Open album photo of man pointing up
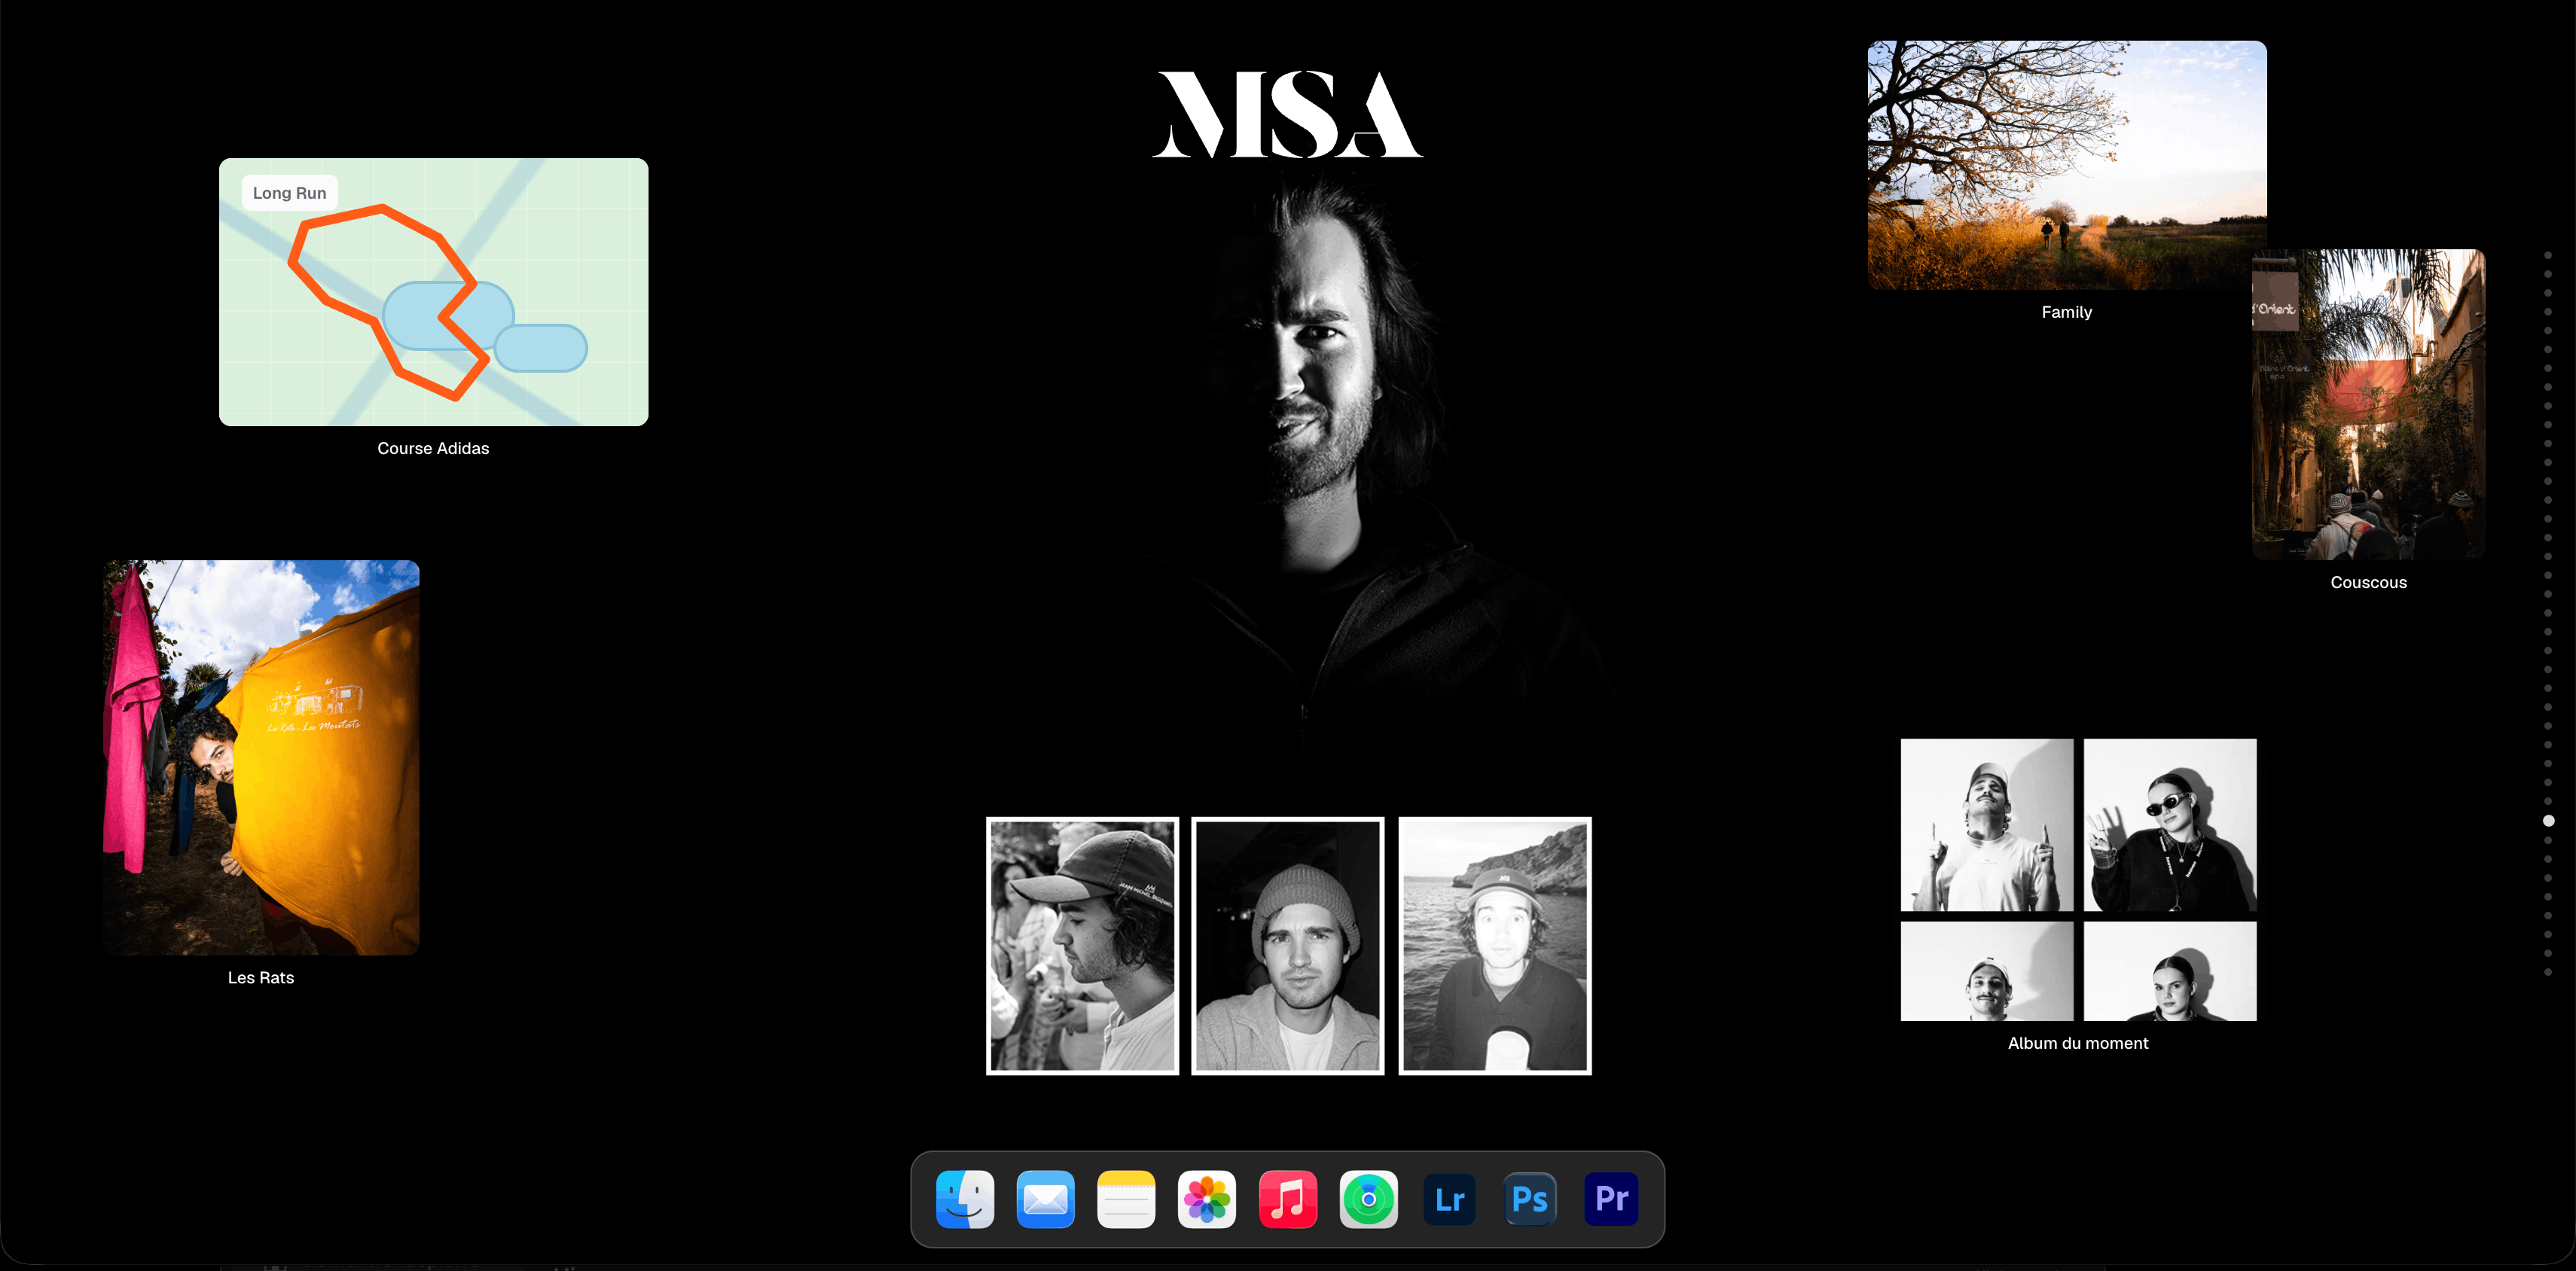This screenshot has height=1271, width=2576. (x=1987, y=825)
